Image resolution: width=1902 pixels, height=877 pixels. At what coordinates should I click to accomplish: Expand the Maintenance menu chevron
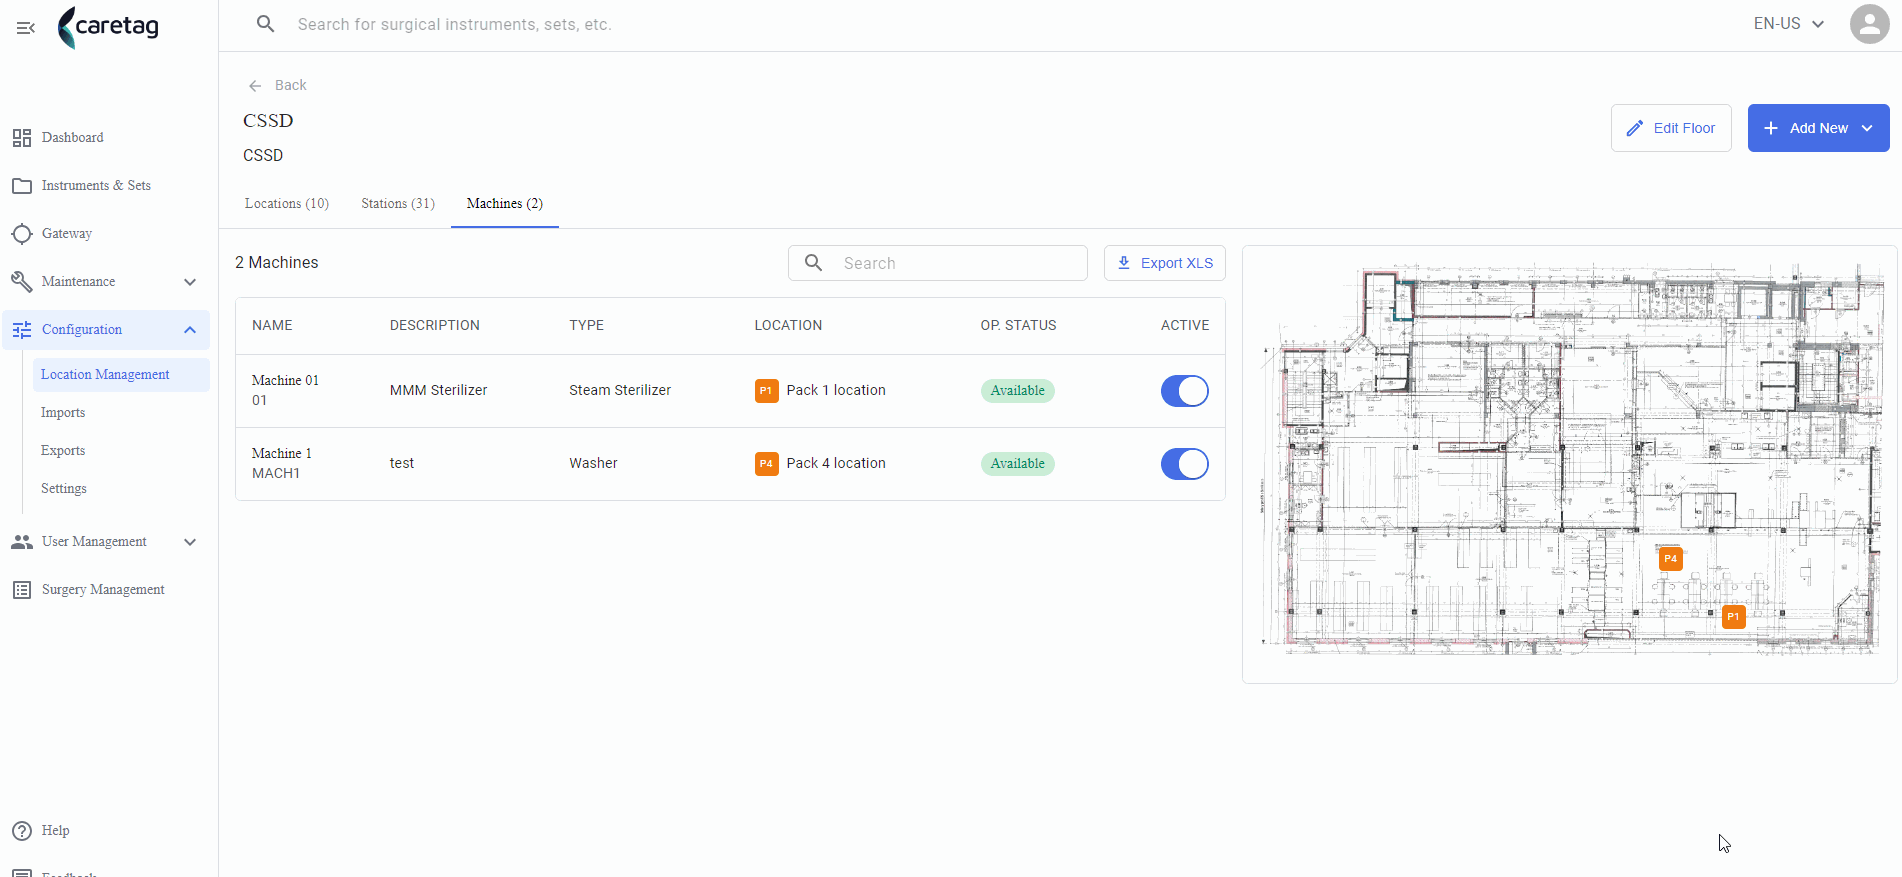coord(190,282)
